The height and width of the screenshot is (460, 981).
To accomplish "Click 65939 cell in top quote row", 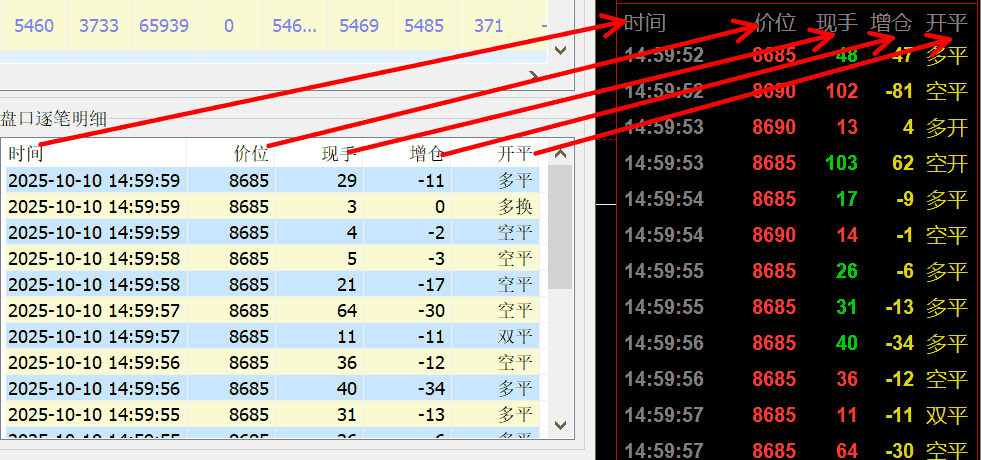I will 163,25.
